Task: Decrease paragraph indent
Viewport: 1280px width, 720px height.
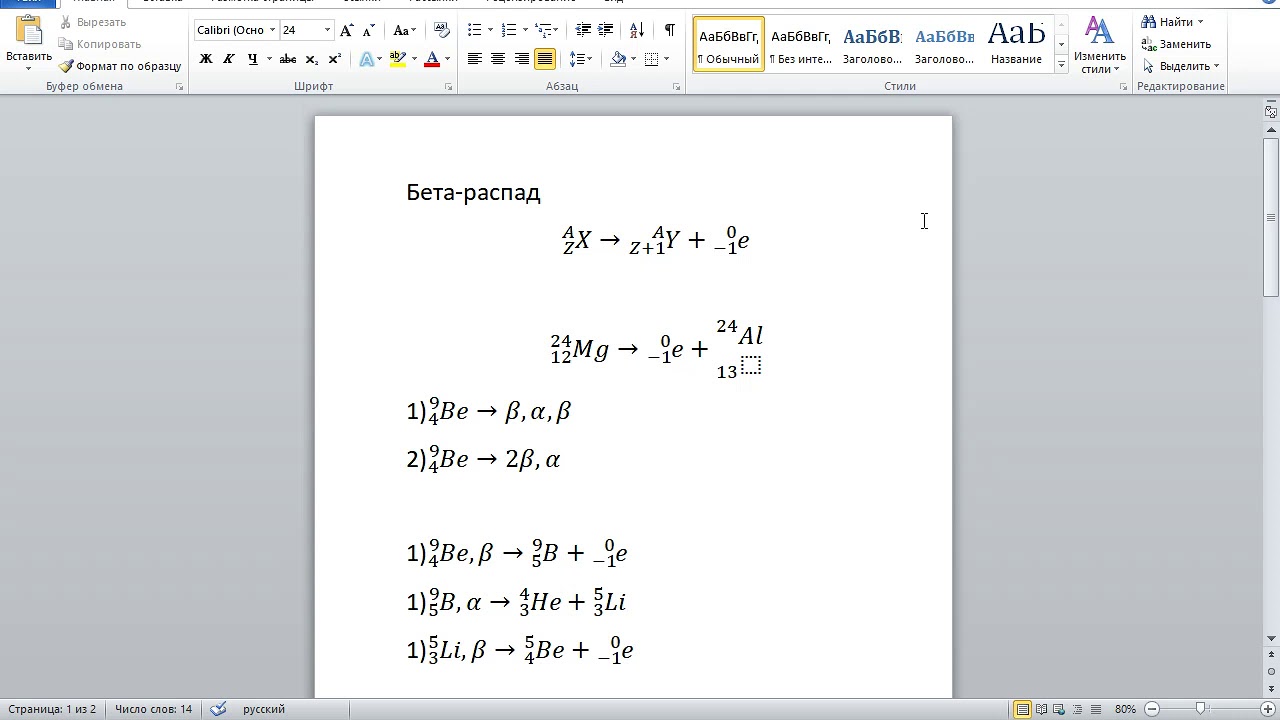Action: (x=584, y=30)
